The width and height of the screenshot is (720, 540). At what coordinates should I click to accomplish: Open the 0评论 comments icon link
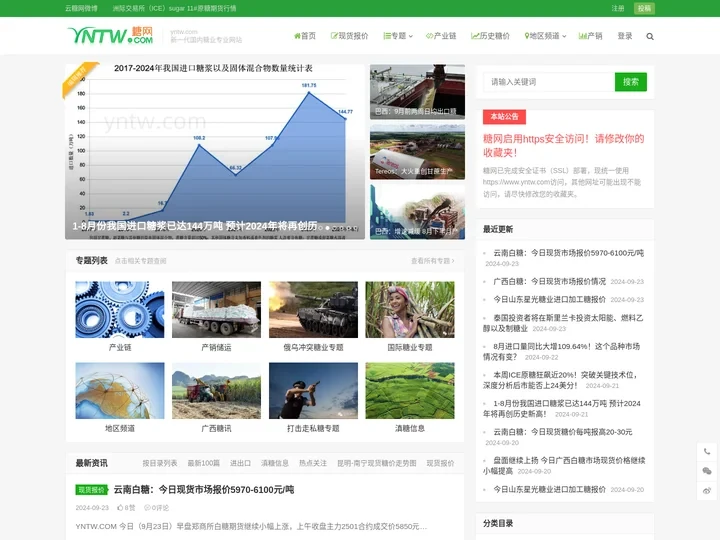coord(157,507)
